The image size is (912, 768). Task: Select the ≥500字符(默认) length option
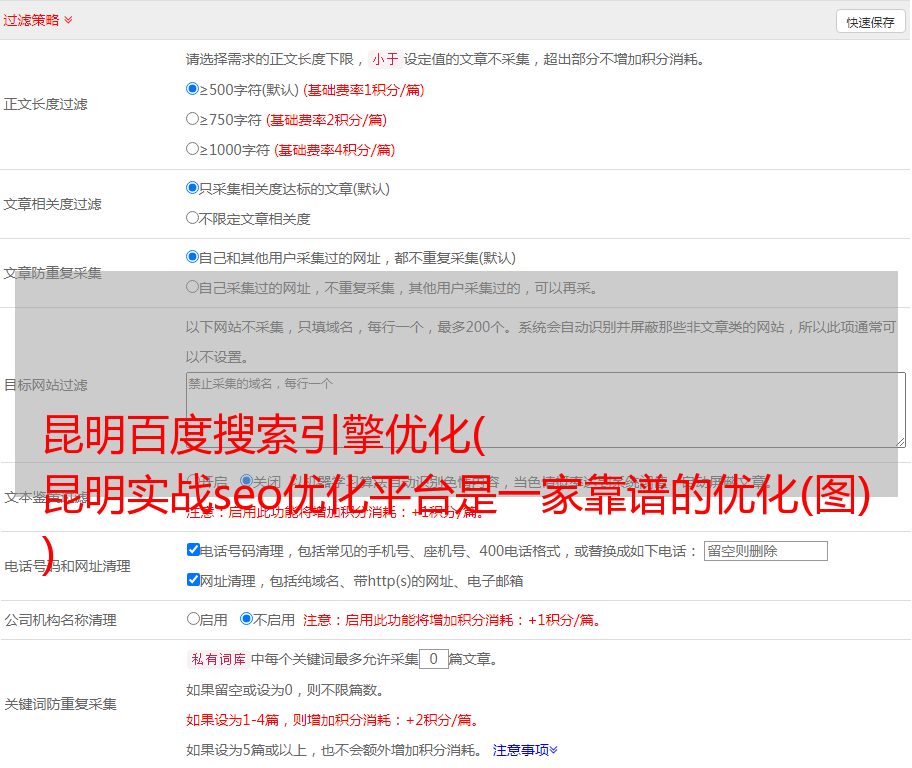(x=193, y=89)
